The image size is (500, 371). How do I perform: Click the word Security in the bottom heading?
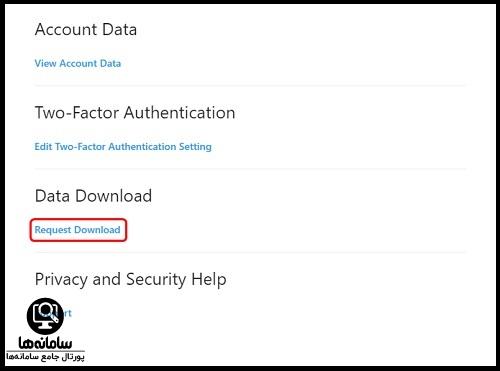coord(156,280)
